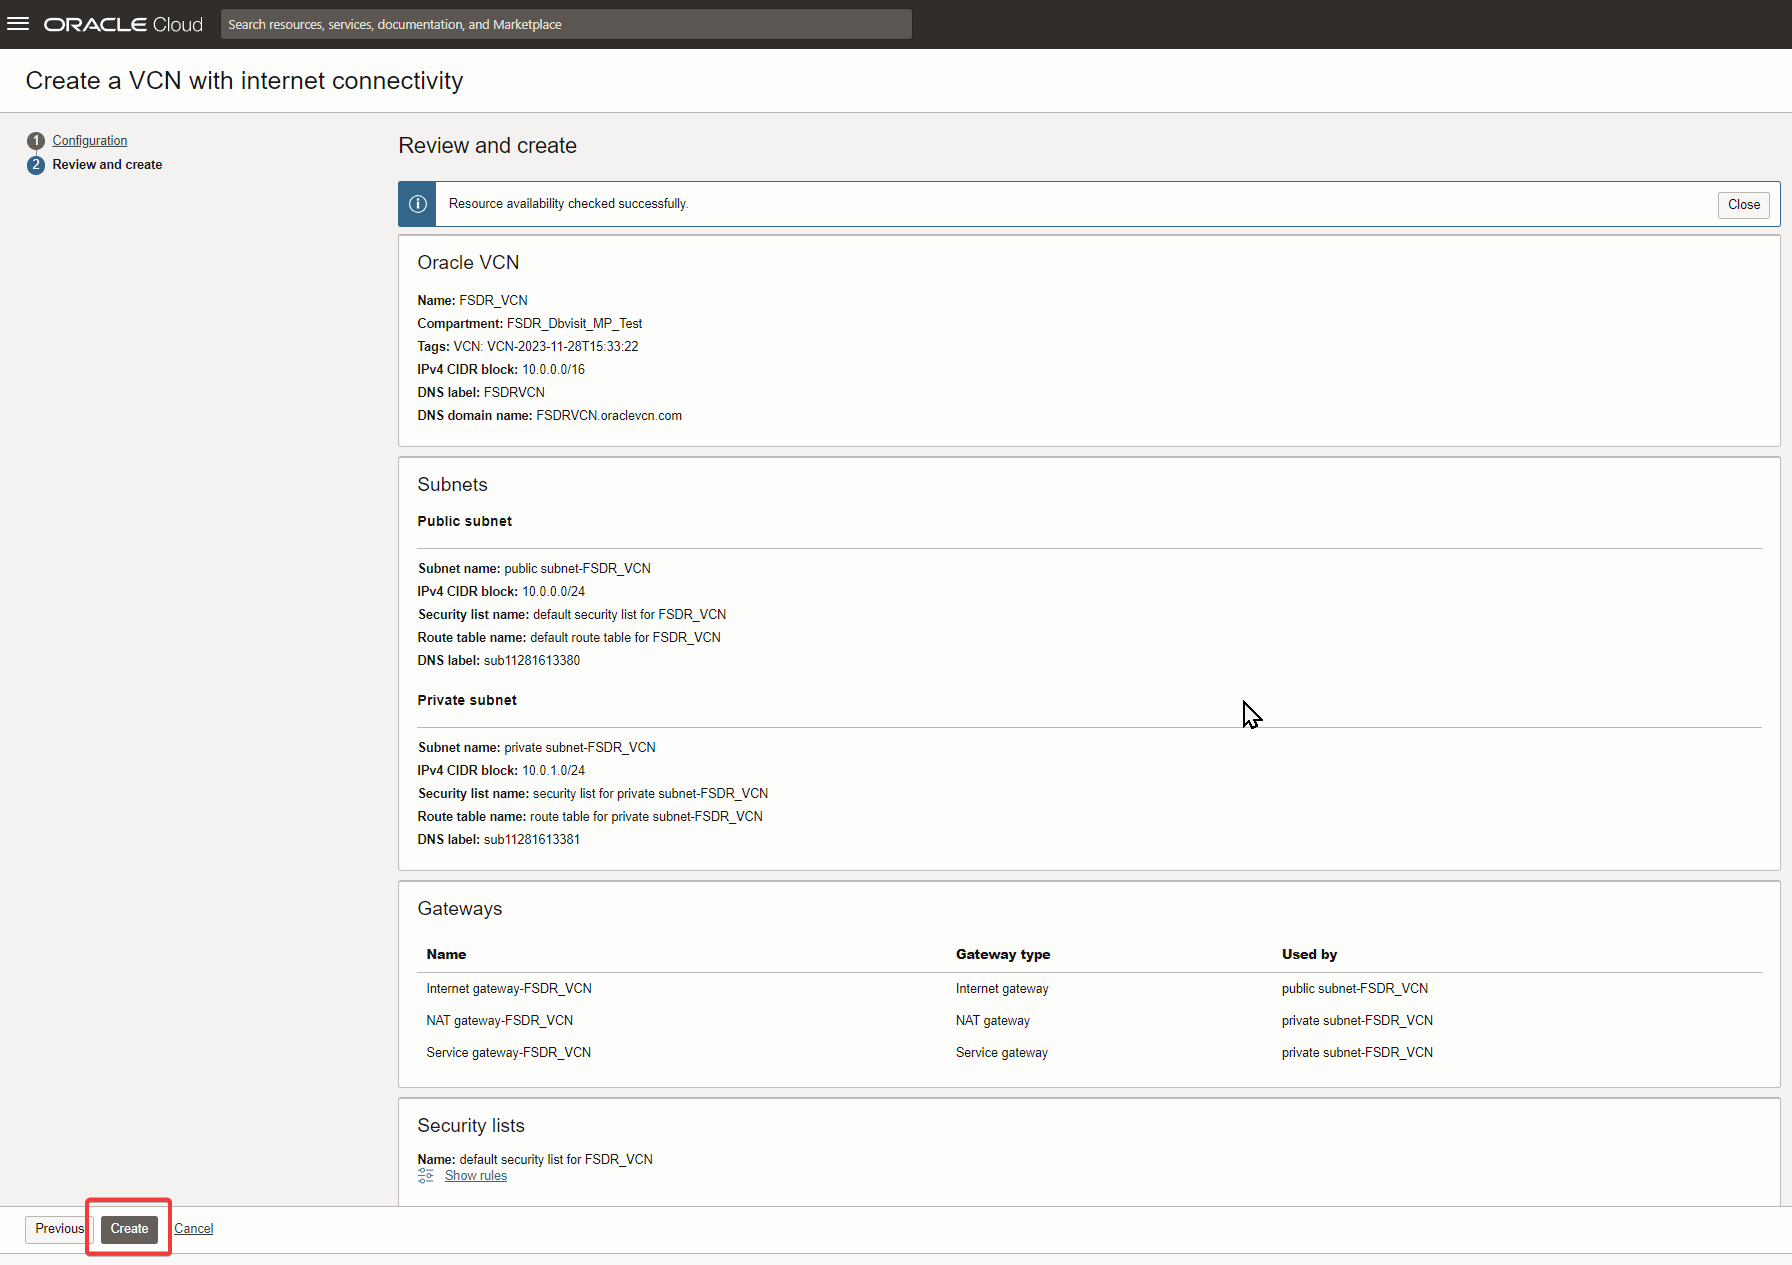Click the info icon in availability banner

pyautogui.click(x=418, y=204)
